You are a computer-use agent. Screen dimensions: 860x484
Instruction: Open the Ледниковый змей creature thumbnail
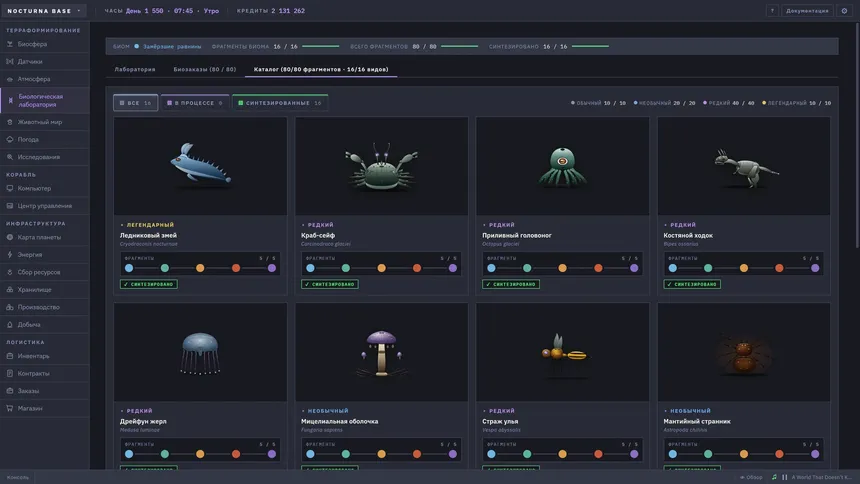tap(200, 166)
